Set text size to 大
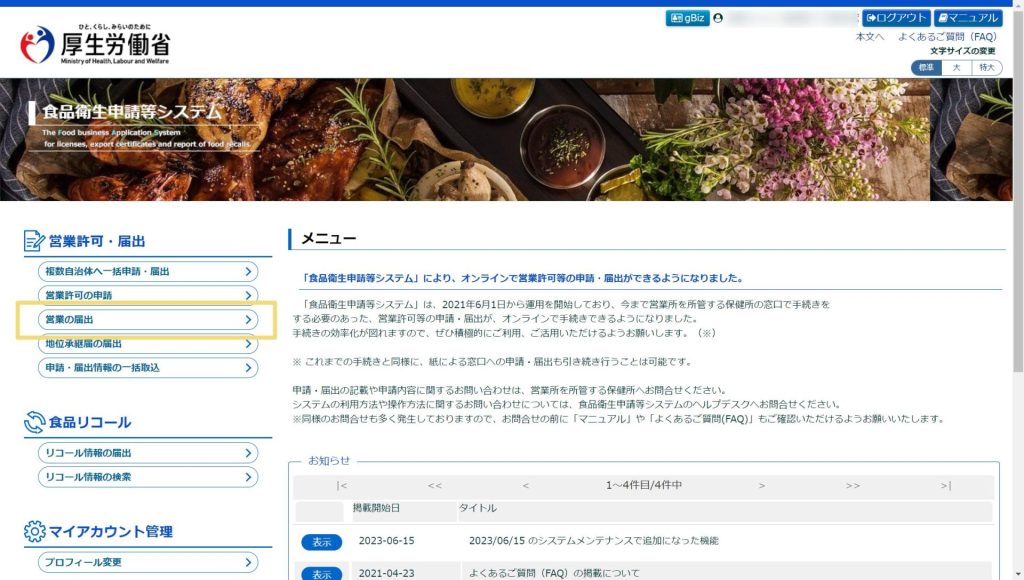 (x=956, y=67)
